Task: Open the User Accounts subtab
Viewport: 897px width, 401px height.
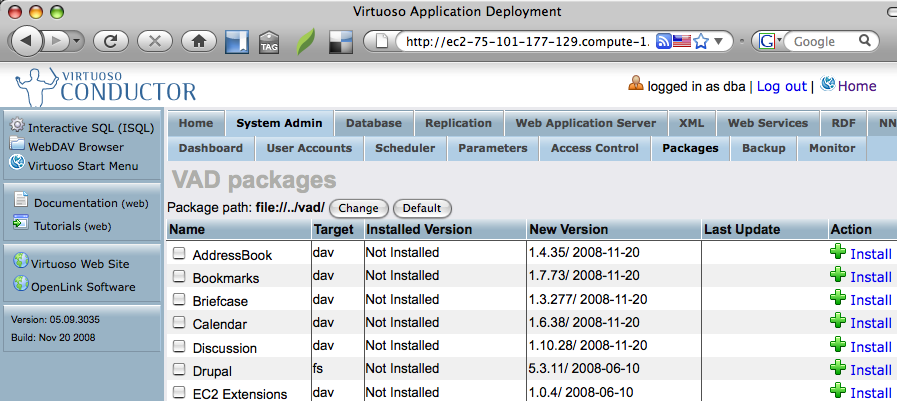Action: 309,148
